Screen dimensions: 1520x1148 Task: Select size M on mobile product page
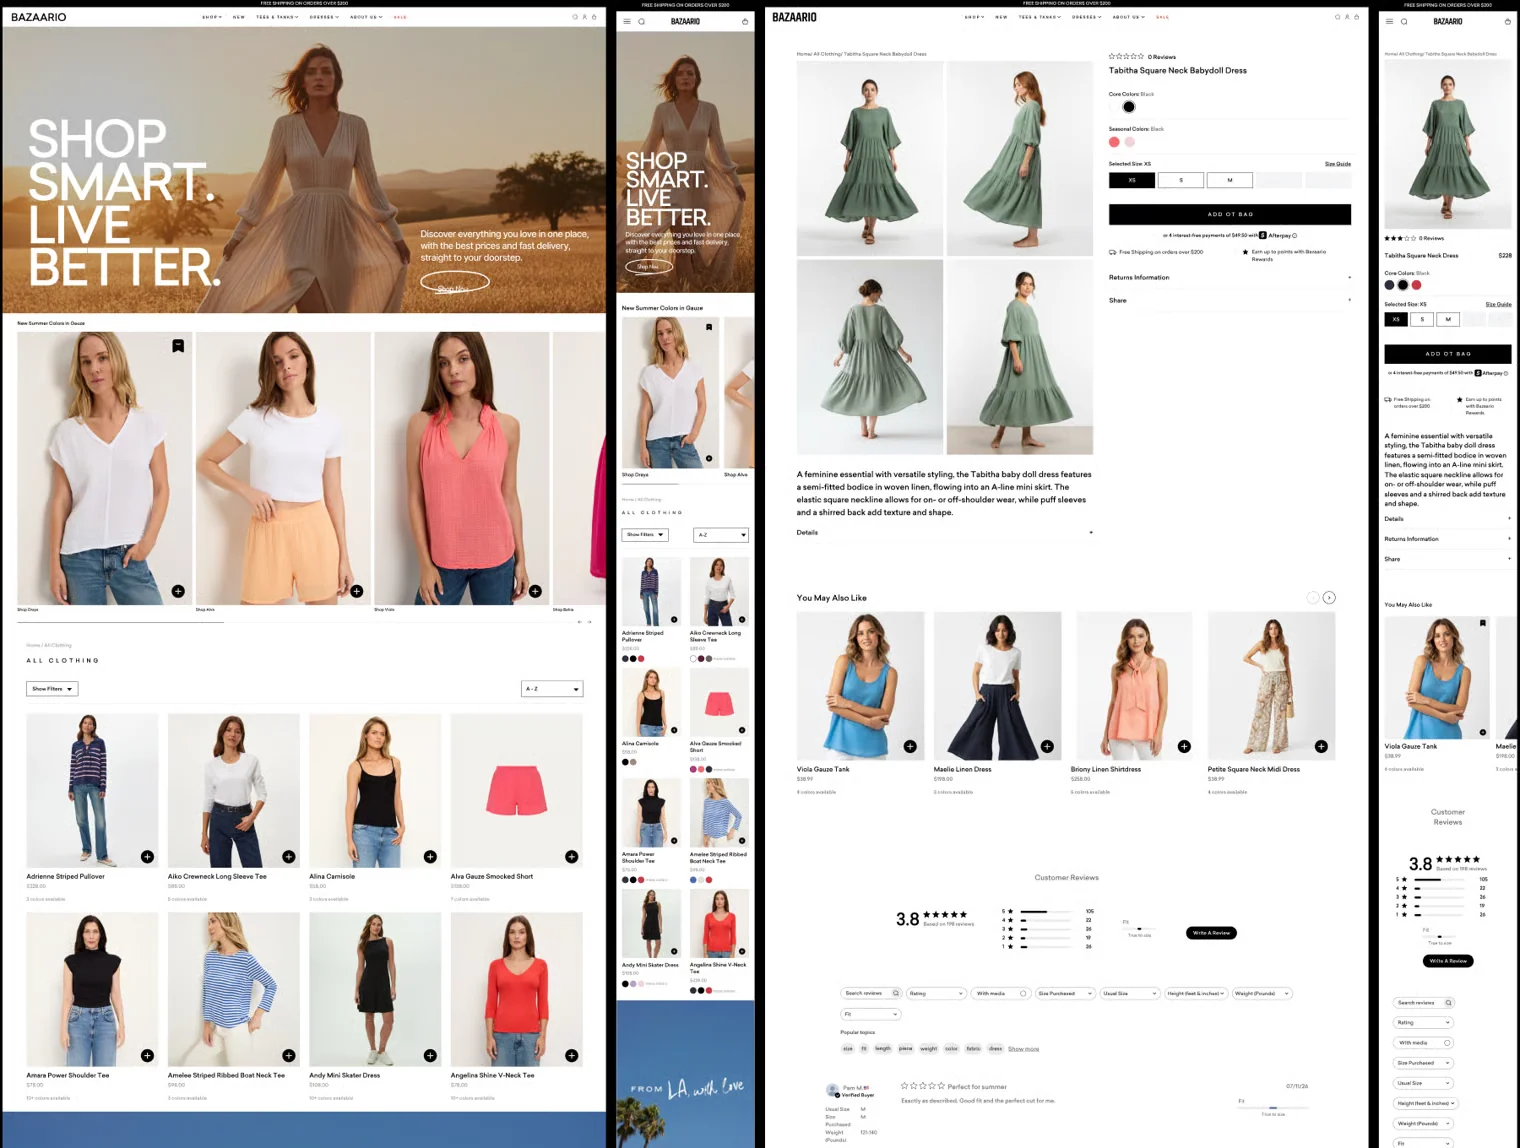click(1448, 320)
